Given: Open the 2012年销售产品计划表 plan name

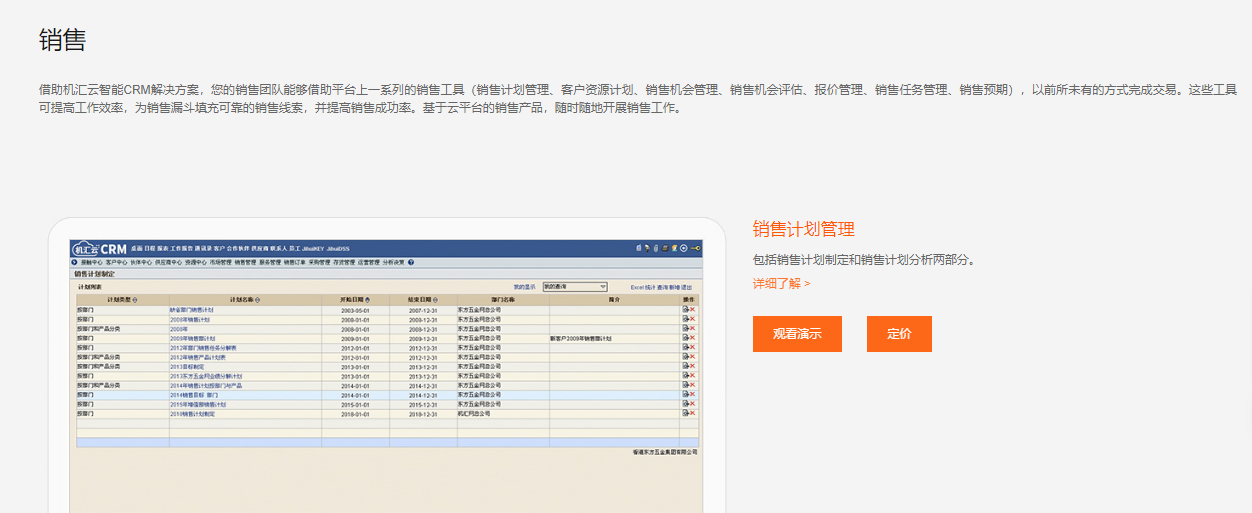Looking at the screenshot, I should (x=198, y=357).
